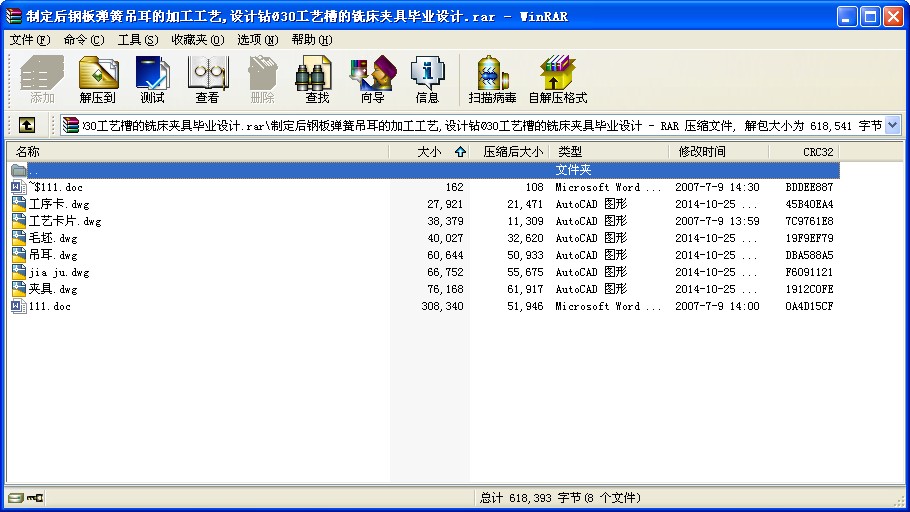Select the file name 工序卡.dwg

click(59, 204)
